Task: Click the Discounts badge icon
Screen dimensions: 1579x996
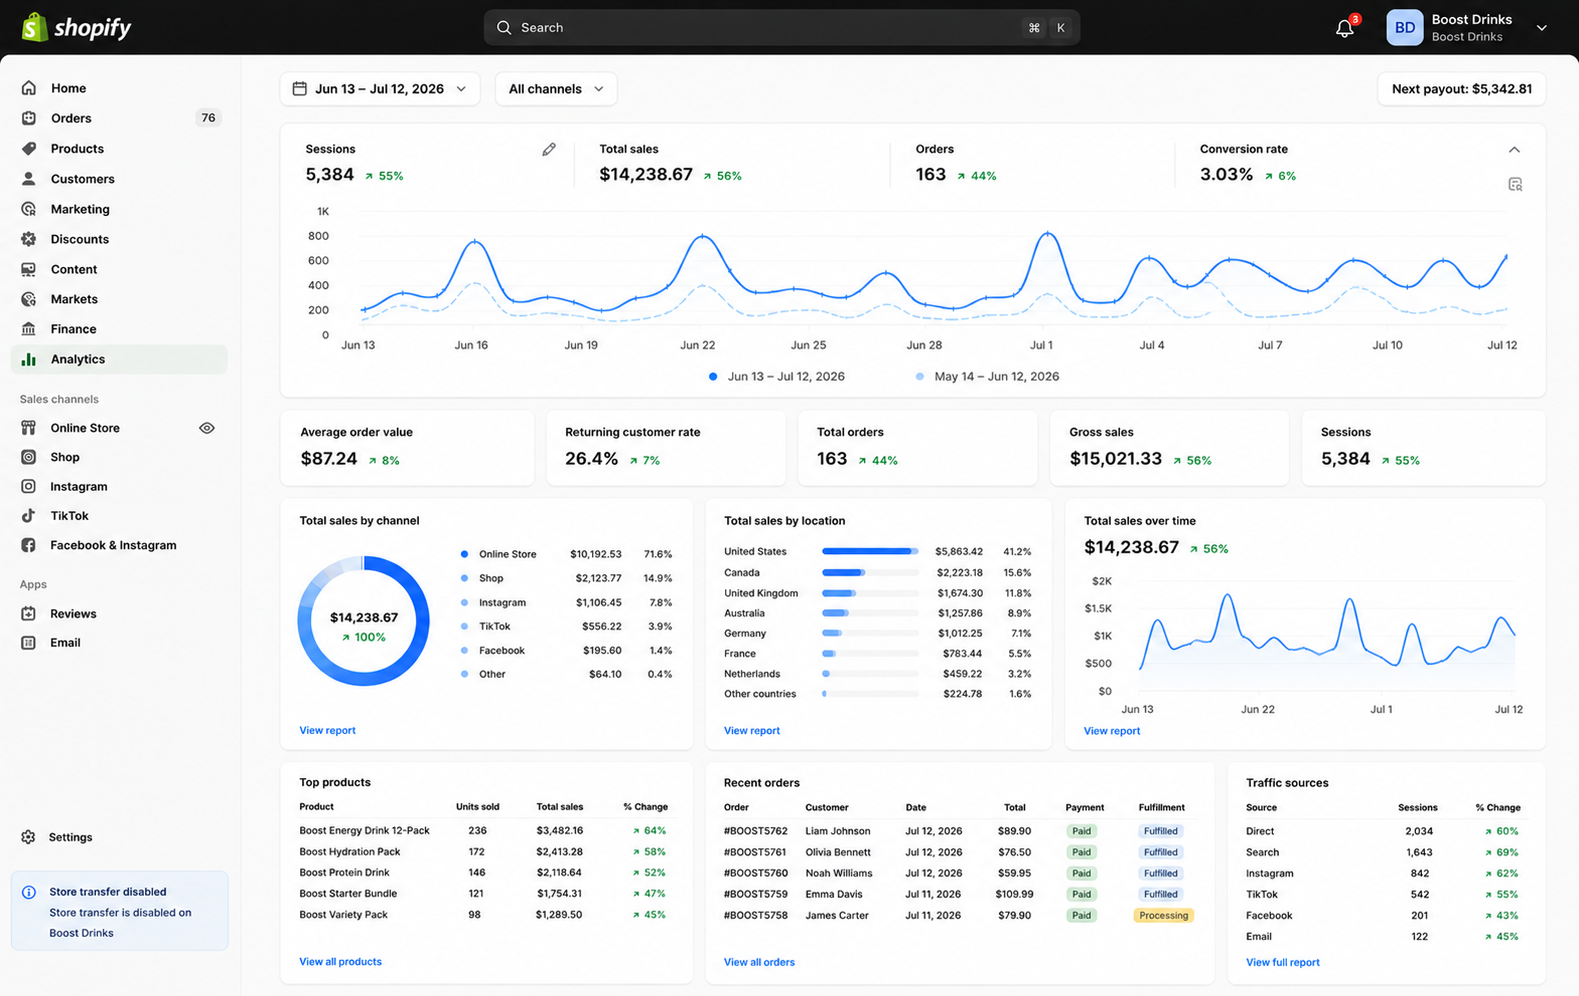Action: point(29,239)
